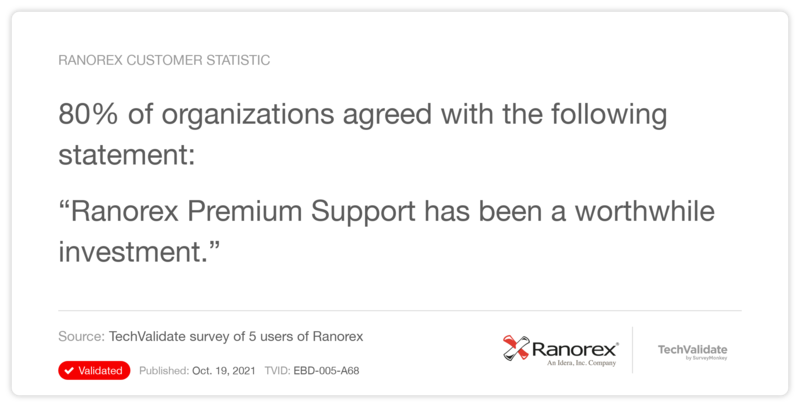Viewport: 800px width, 407px height.
Task: Click the 'Source:' label
Action: coord(82,337)
